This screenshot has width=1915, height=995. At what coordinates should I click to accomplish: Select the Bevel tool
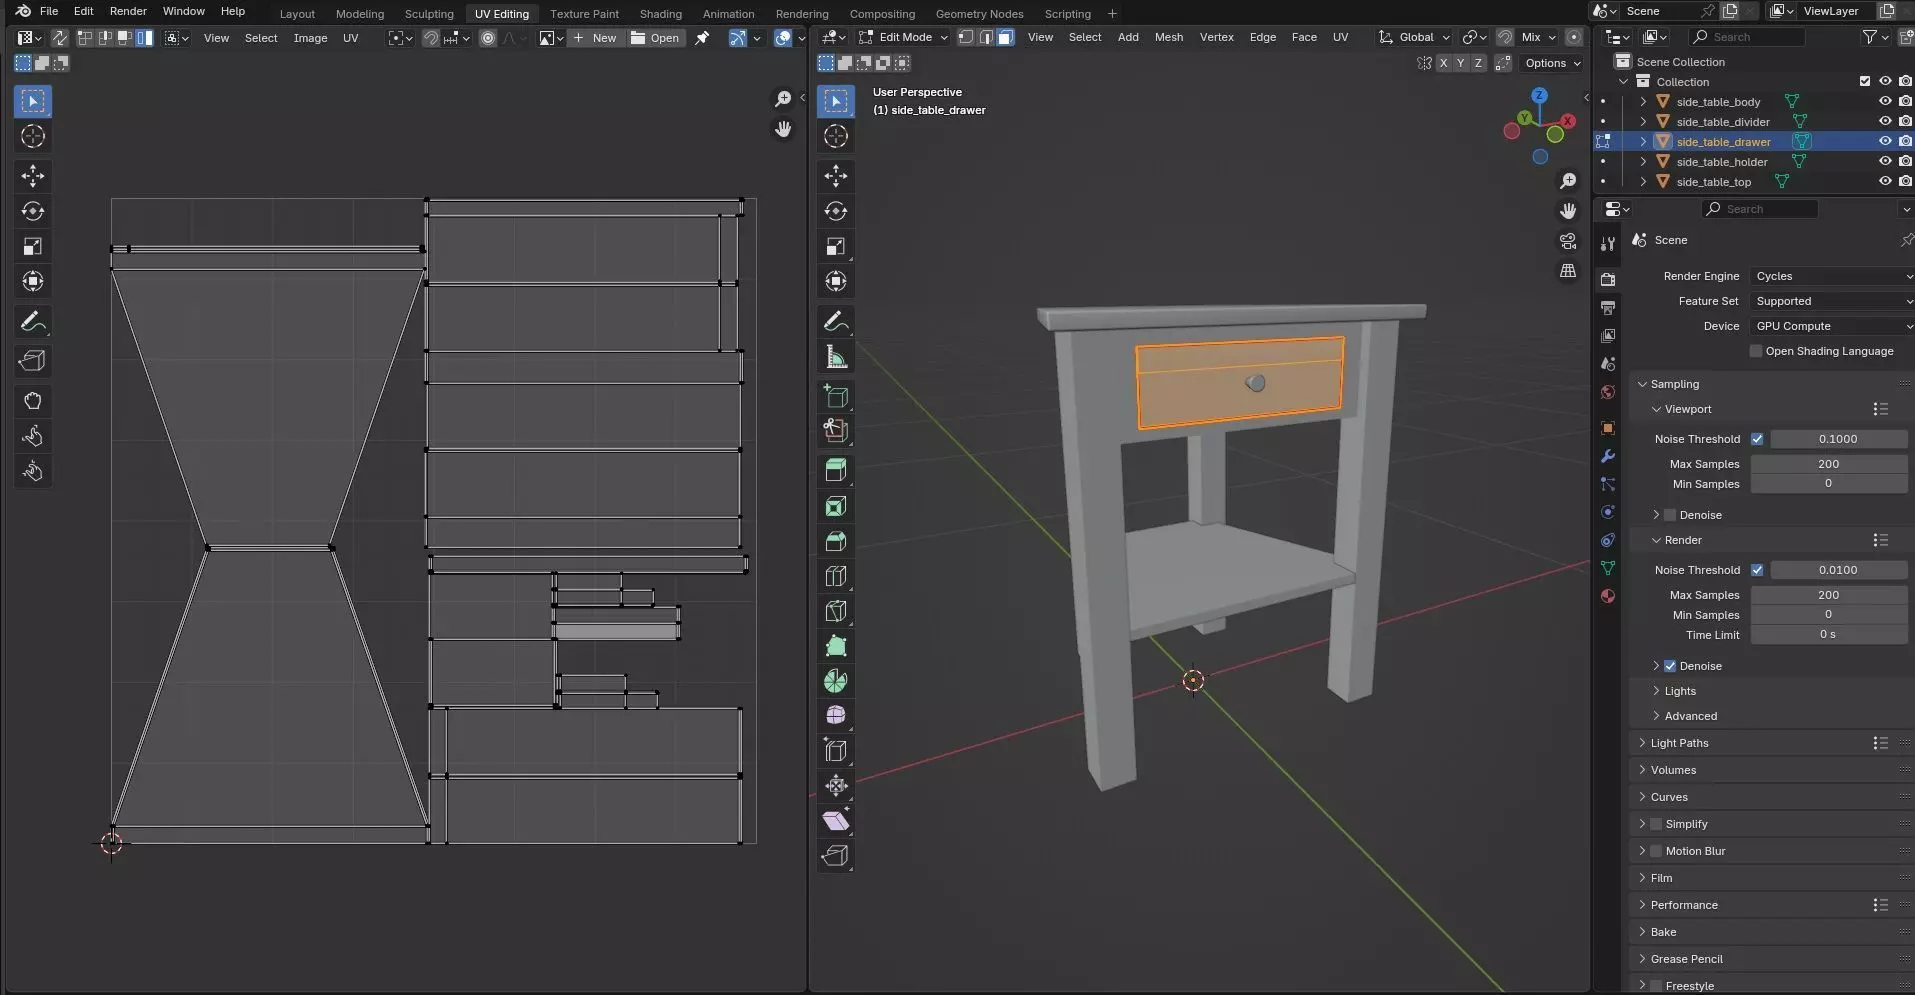[x=836, y=541]
